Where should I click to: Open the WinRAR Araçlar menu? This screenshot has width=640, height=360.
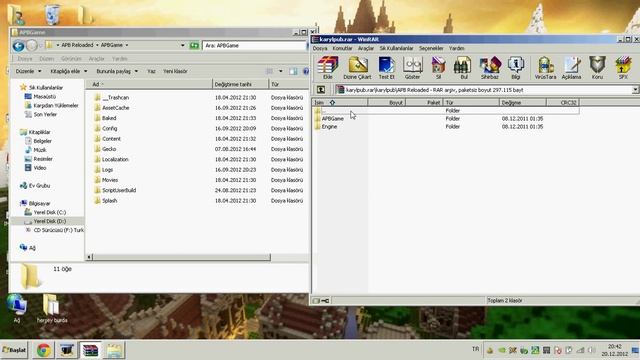366,48
